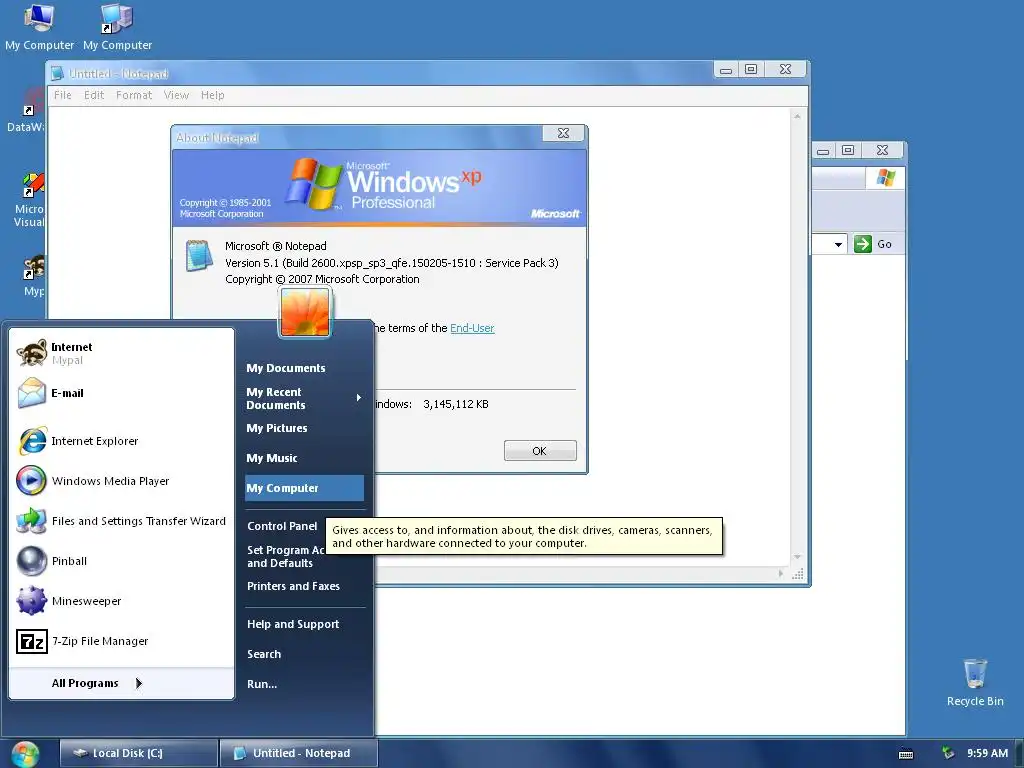
Task: Click the green network tray icon
Action: (x=948, y=753)
